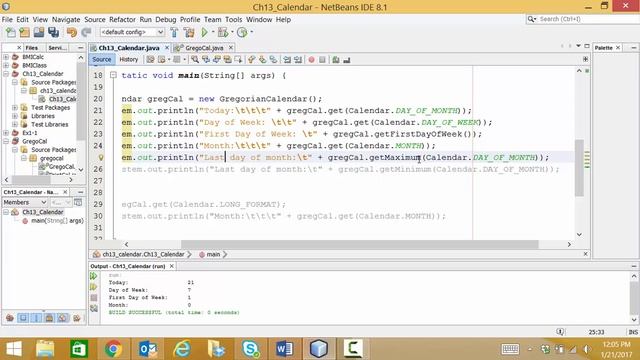
Task: Close the Output panel tab
Action: pos(171,266)
